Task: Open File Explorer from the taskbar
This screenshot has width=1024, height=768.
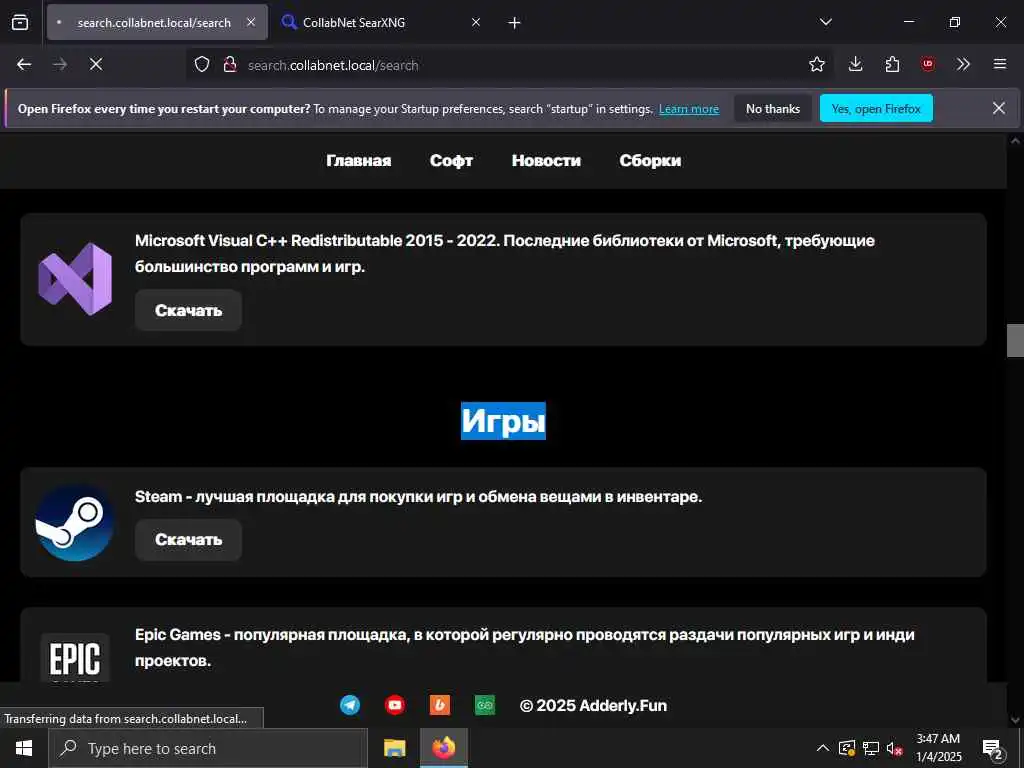Action: pyautogui.click(x=394, y=748)
